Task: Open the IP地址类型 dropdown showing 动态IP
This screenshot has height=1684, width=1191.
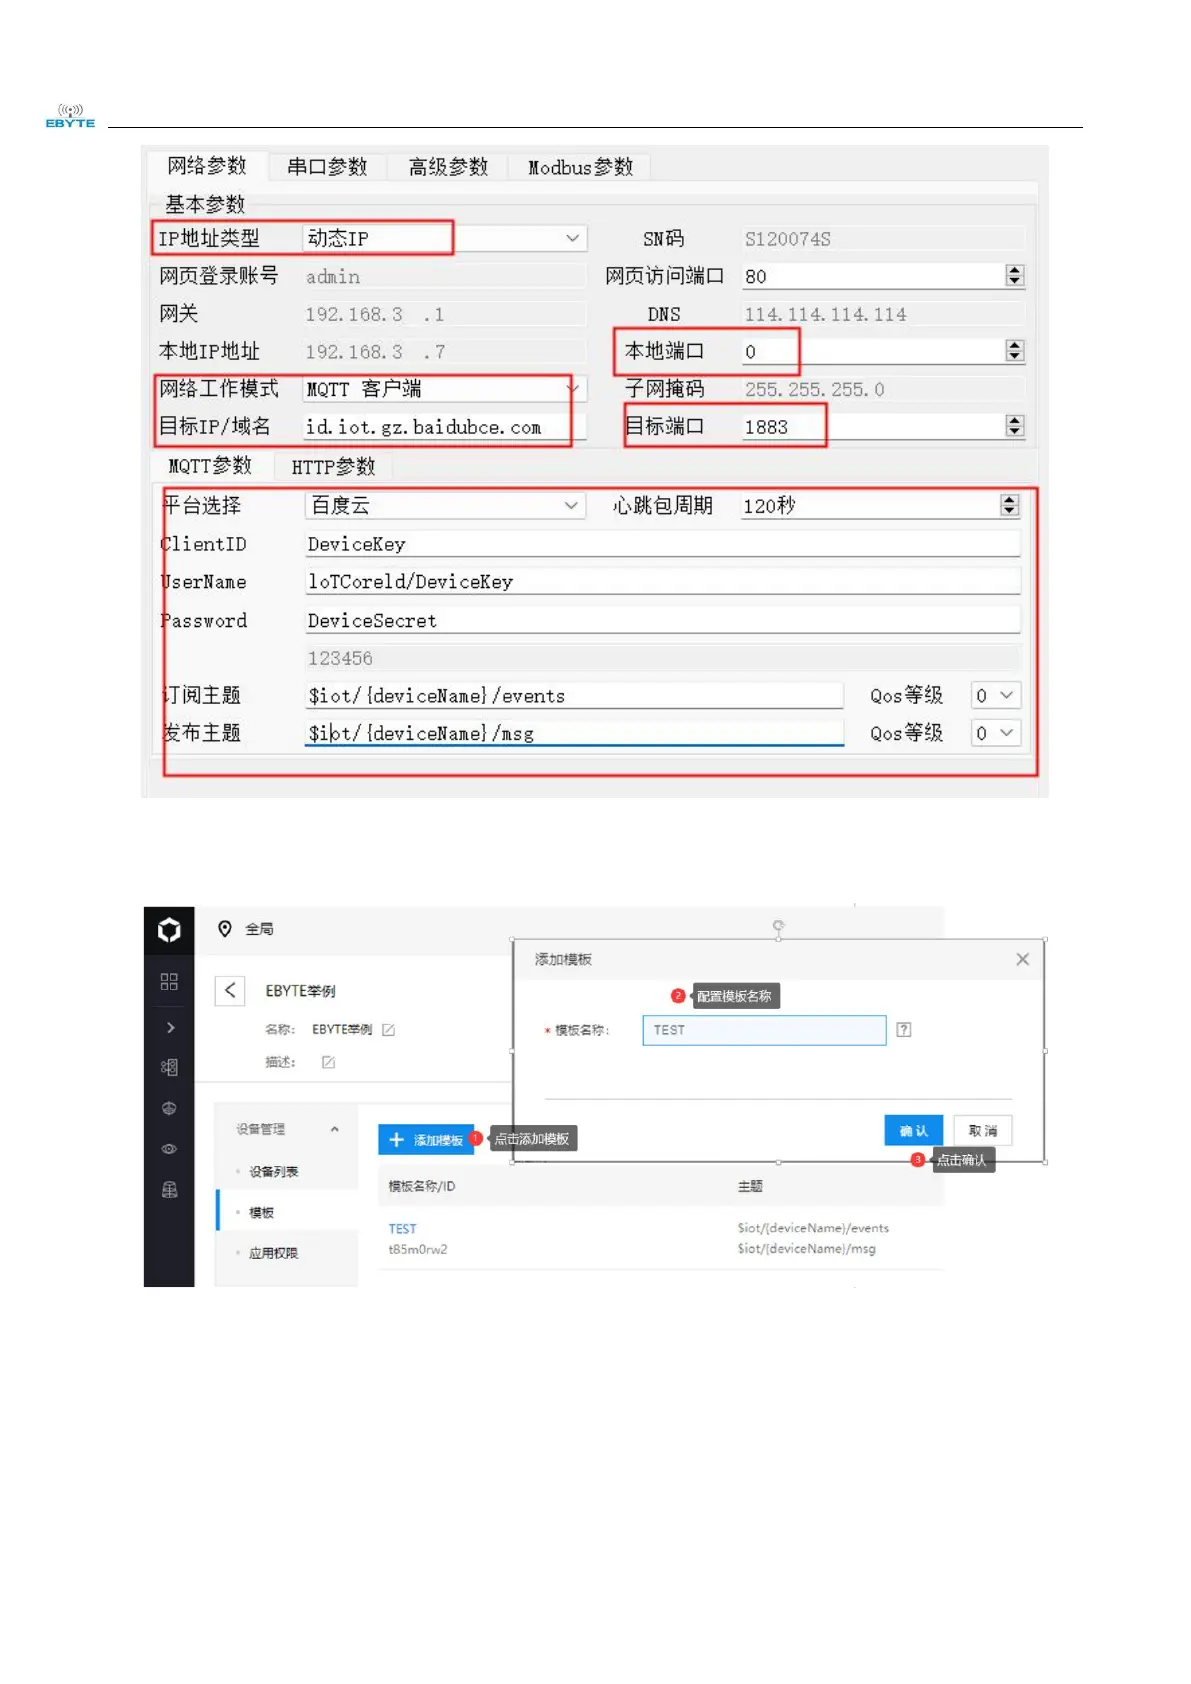Action: click(444, 238)
